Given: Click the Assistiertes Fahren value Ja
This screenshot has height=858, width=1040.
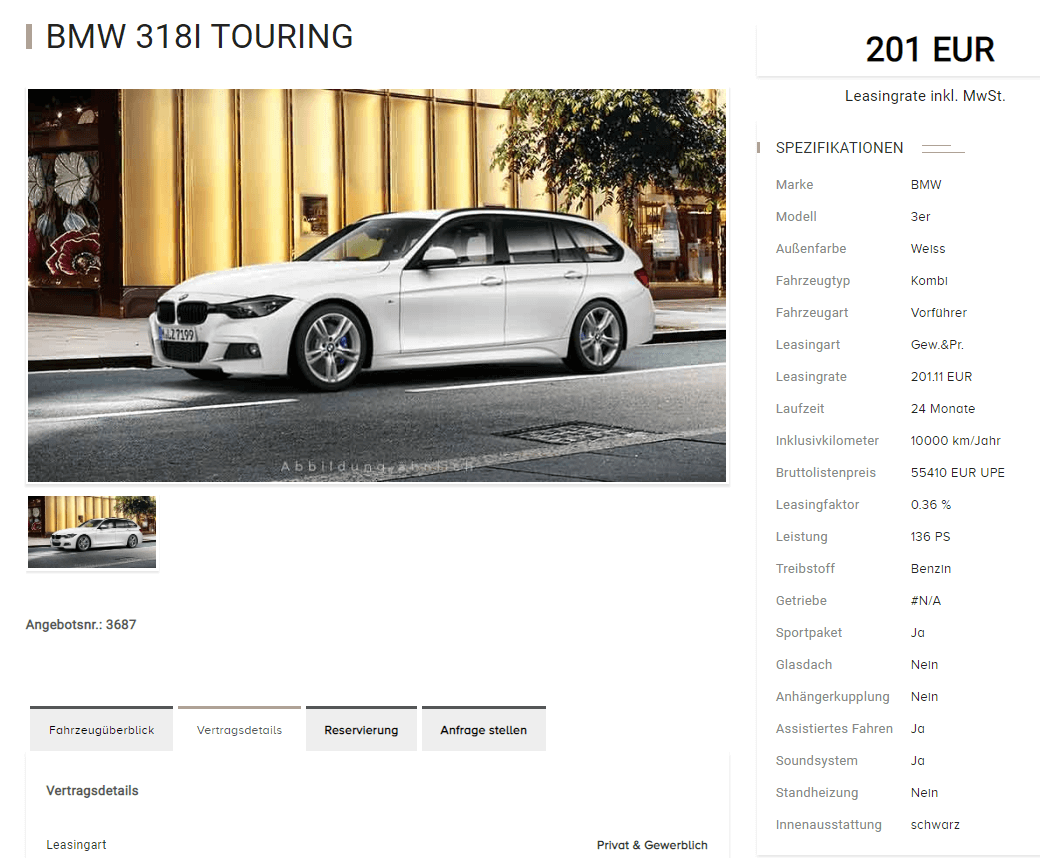Looking at the screenshot, I should (x=917, y=729).
